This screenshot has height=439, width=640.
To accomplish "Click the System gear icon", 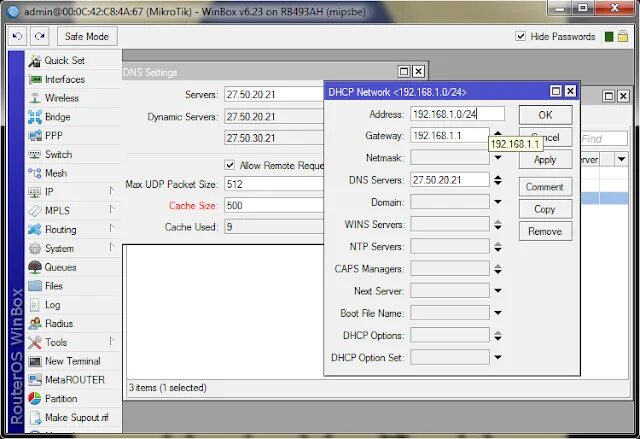I will (x=35, y=248).
